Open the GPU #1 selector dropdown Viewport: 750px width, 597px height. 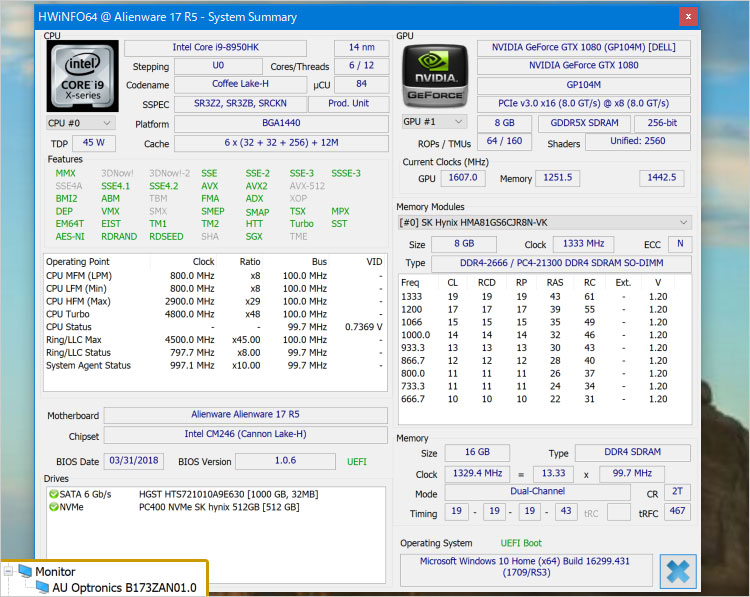point(434,122)
